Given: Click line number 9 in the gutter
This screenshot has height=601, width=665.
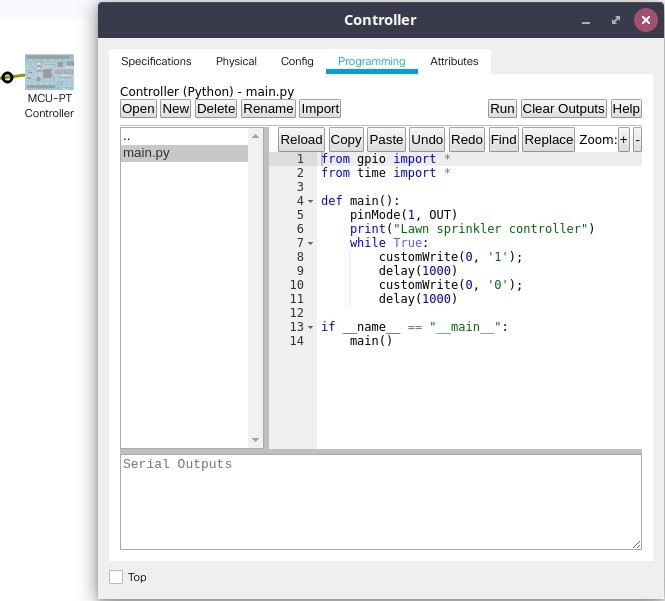Looking at the screenshot, I should click(x=300, y=271).
